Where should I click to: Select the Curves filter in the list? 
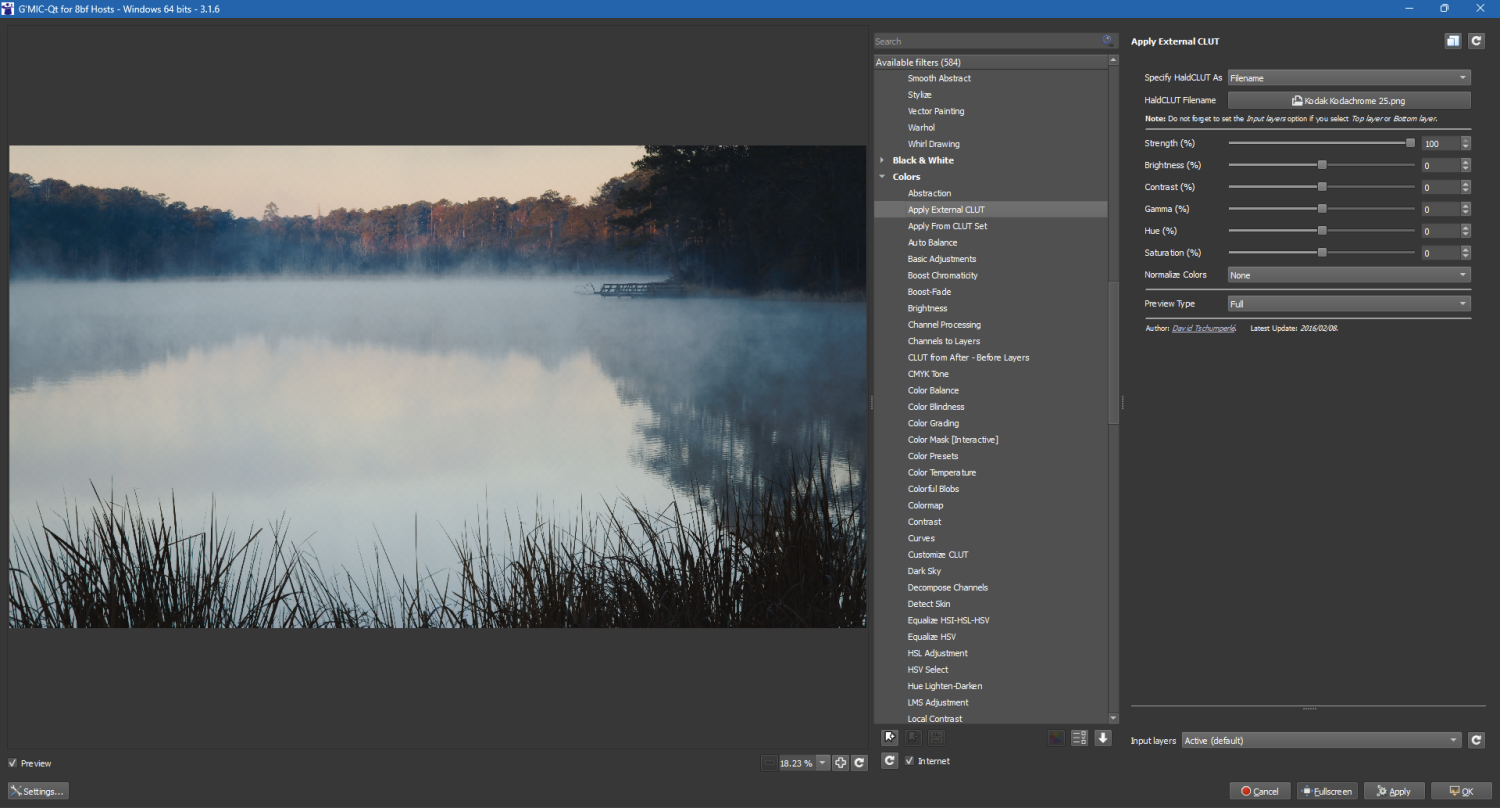coord(921,538)
